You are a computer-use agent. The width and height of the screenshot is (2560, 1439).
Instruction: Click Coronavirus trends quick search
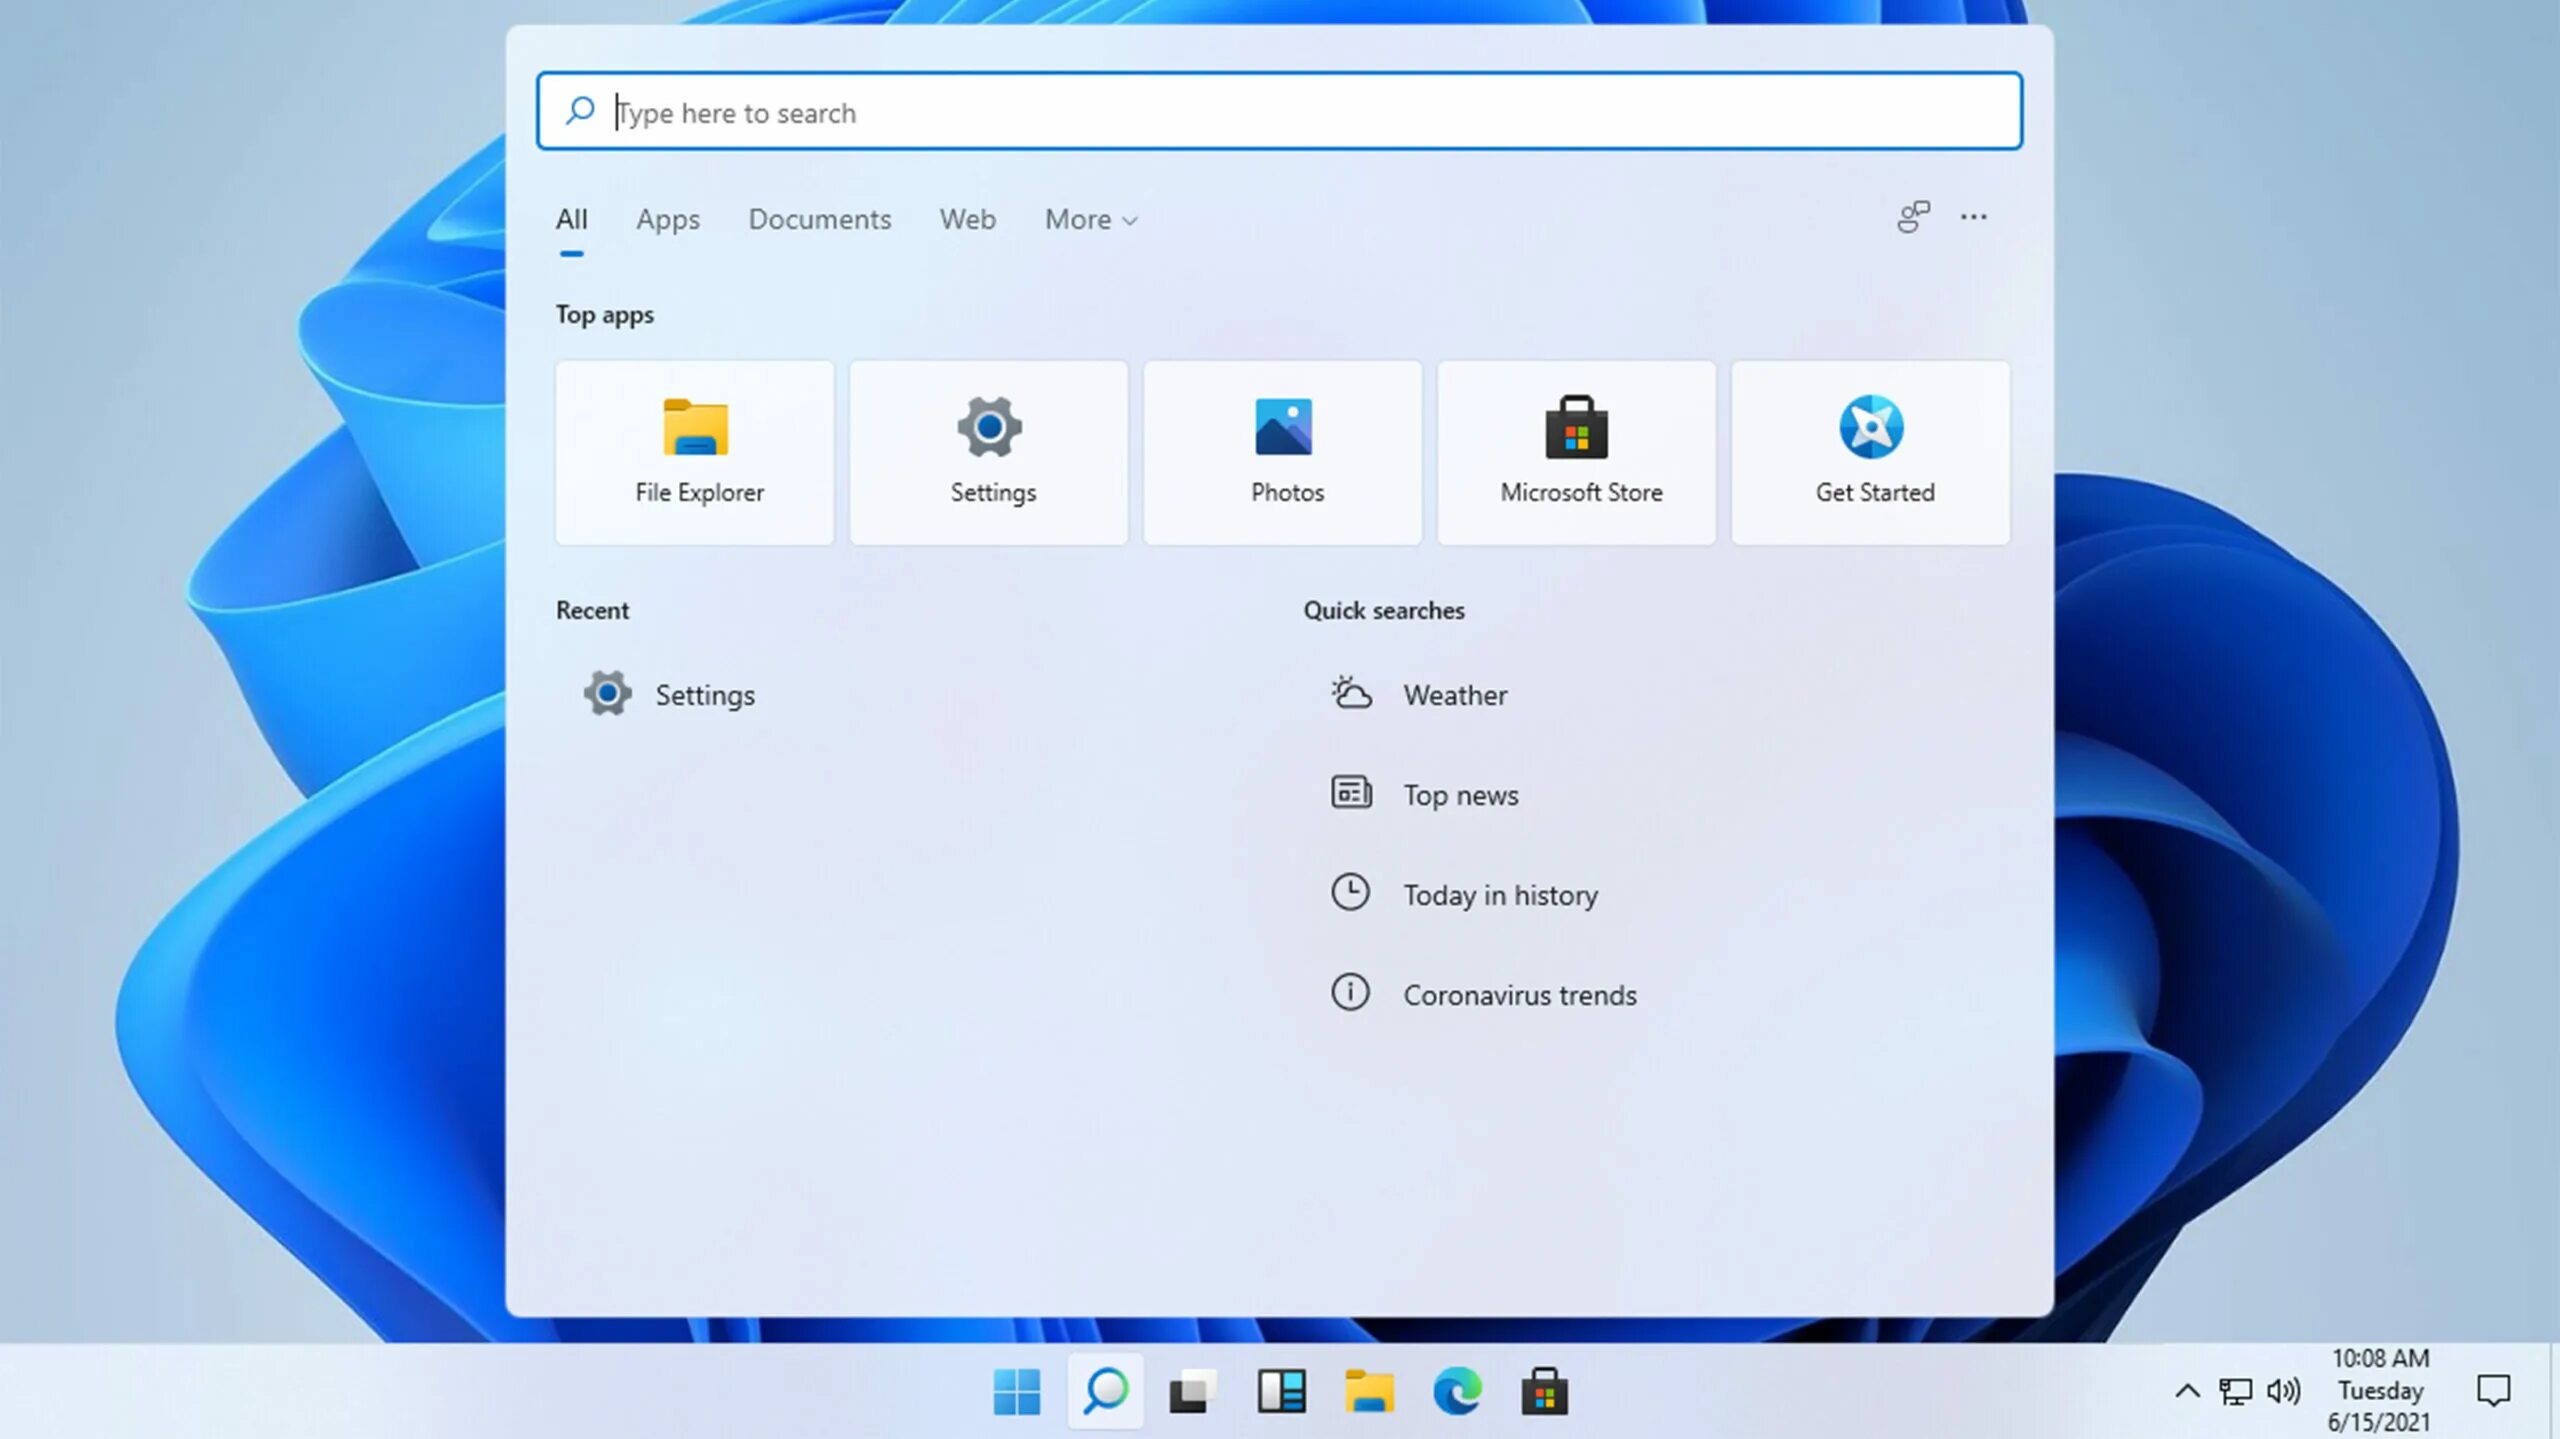click(x=1519, y=996)
